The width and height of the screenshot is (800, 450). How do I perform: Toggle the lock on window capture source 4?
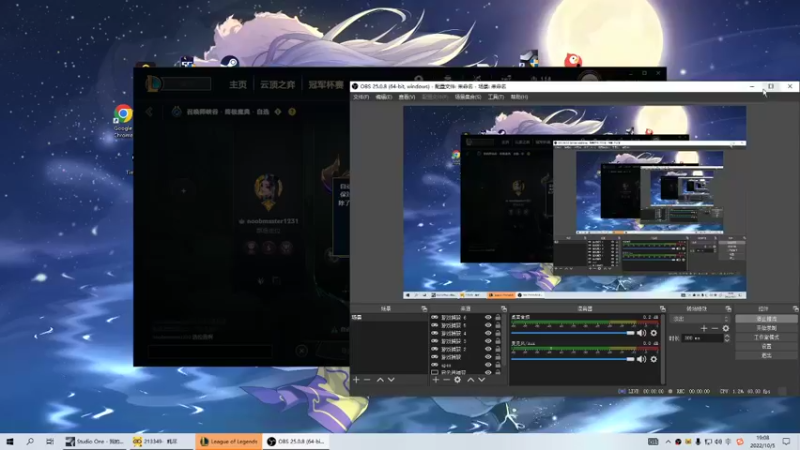pos(498,333)
